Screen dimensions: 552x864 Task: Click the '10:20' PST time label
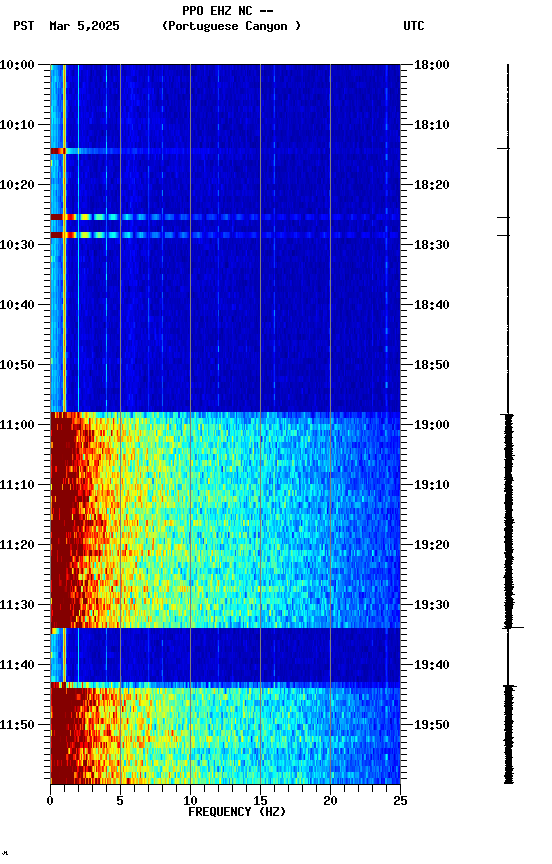click(17, 185)
